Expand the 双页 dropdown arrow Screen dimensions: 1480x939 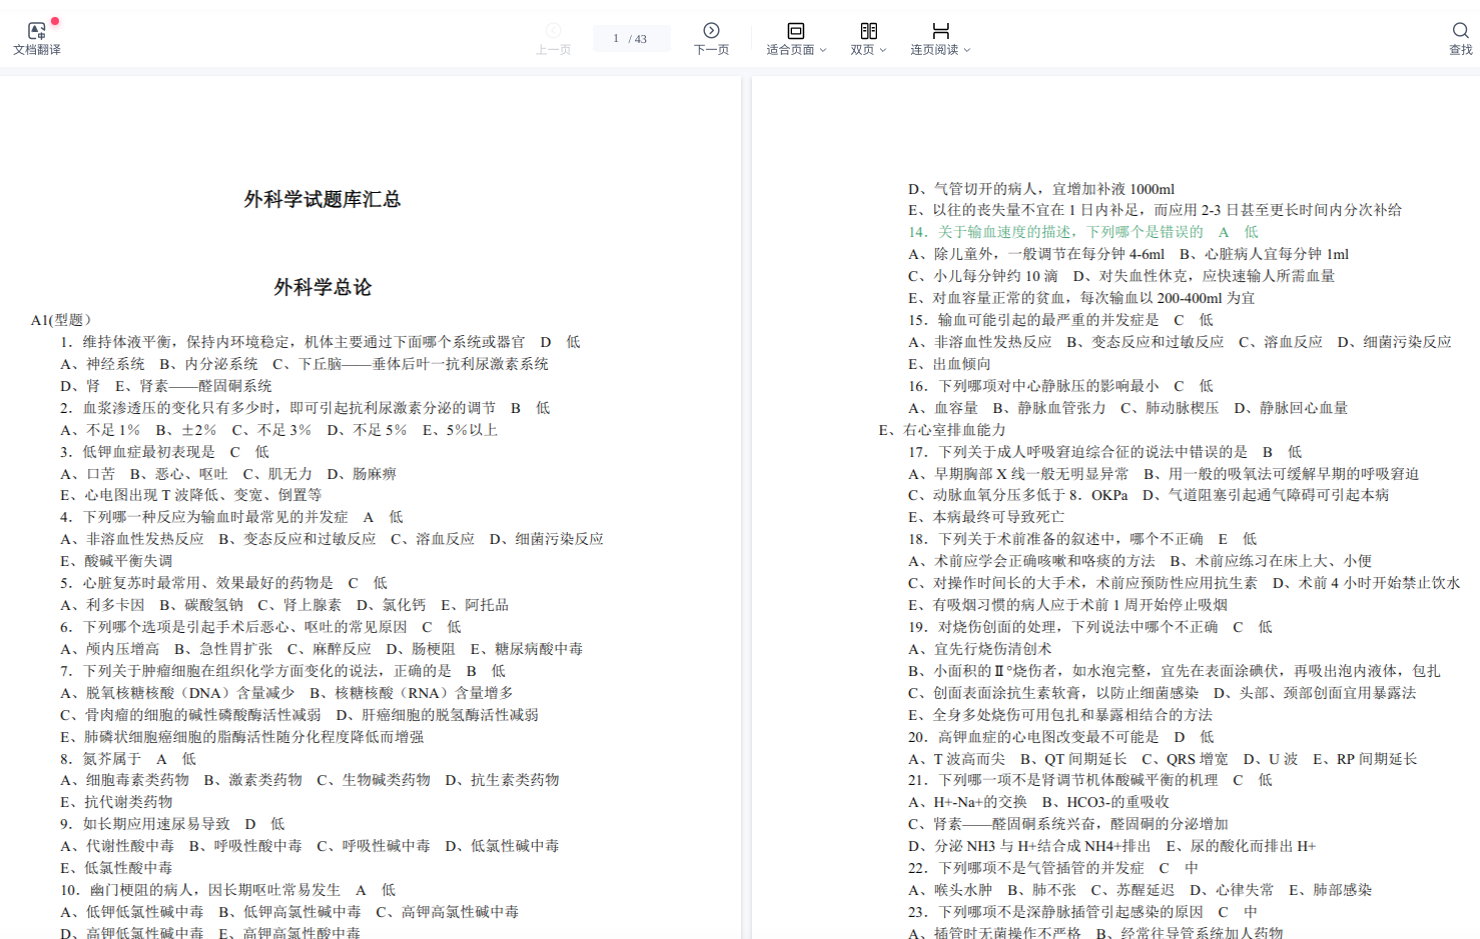click(x=883, y=50)
